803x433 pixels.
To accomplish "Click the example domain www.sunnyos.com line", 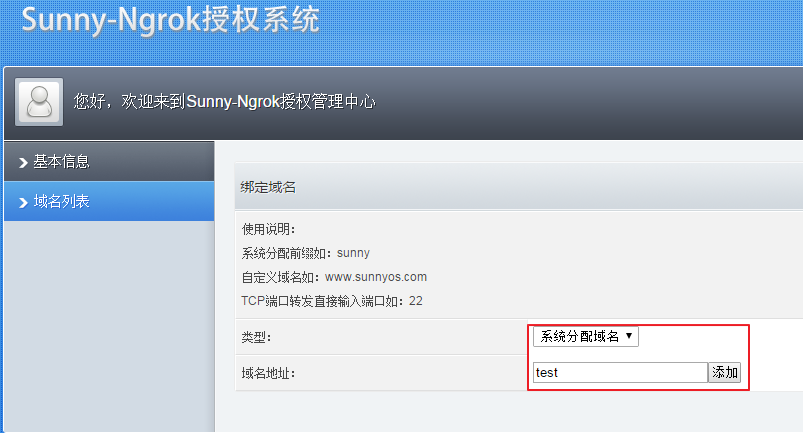I will (334, 277).
